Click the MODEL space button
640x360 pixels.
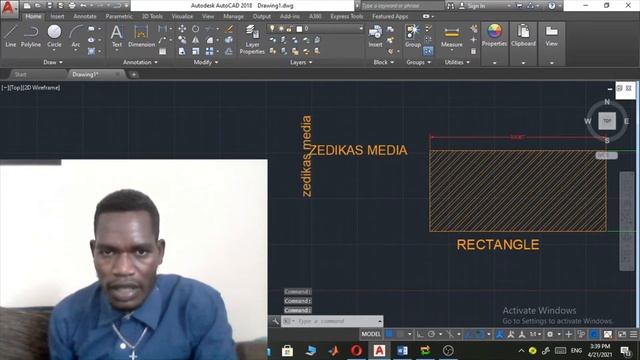pyautogui.click(x=371, y=334)
